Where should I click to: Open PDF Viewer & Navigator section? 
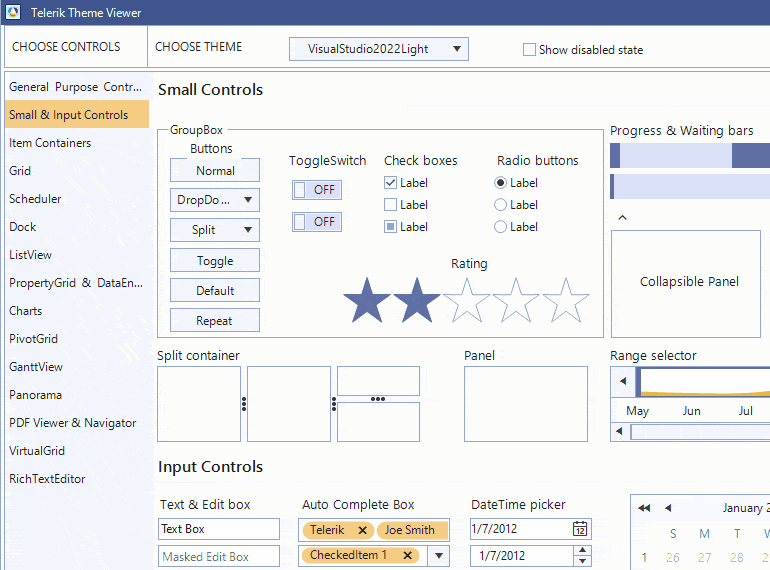pos(77,423)
